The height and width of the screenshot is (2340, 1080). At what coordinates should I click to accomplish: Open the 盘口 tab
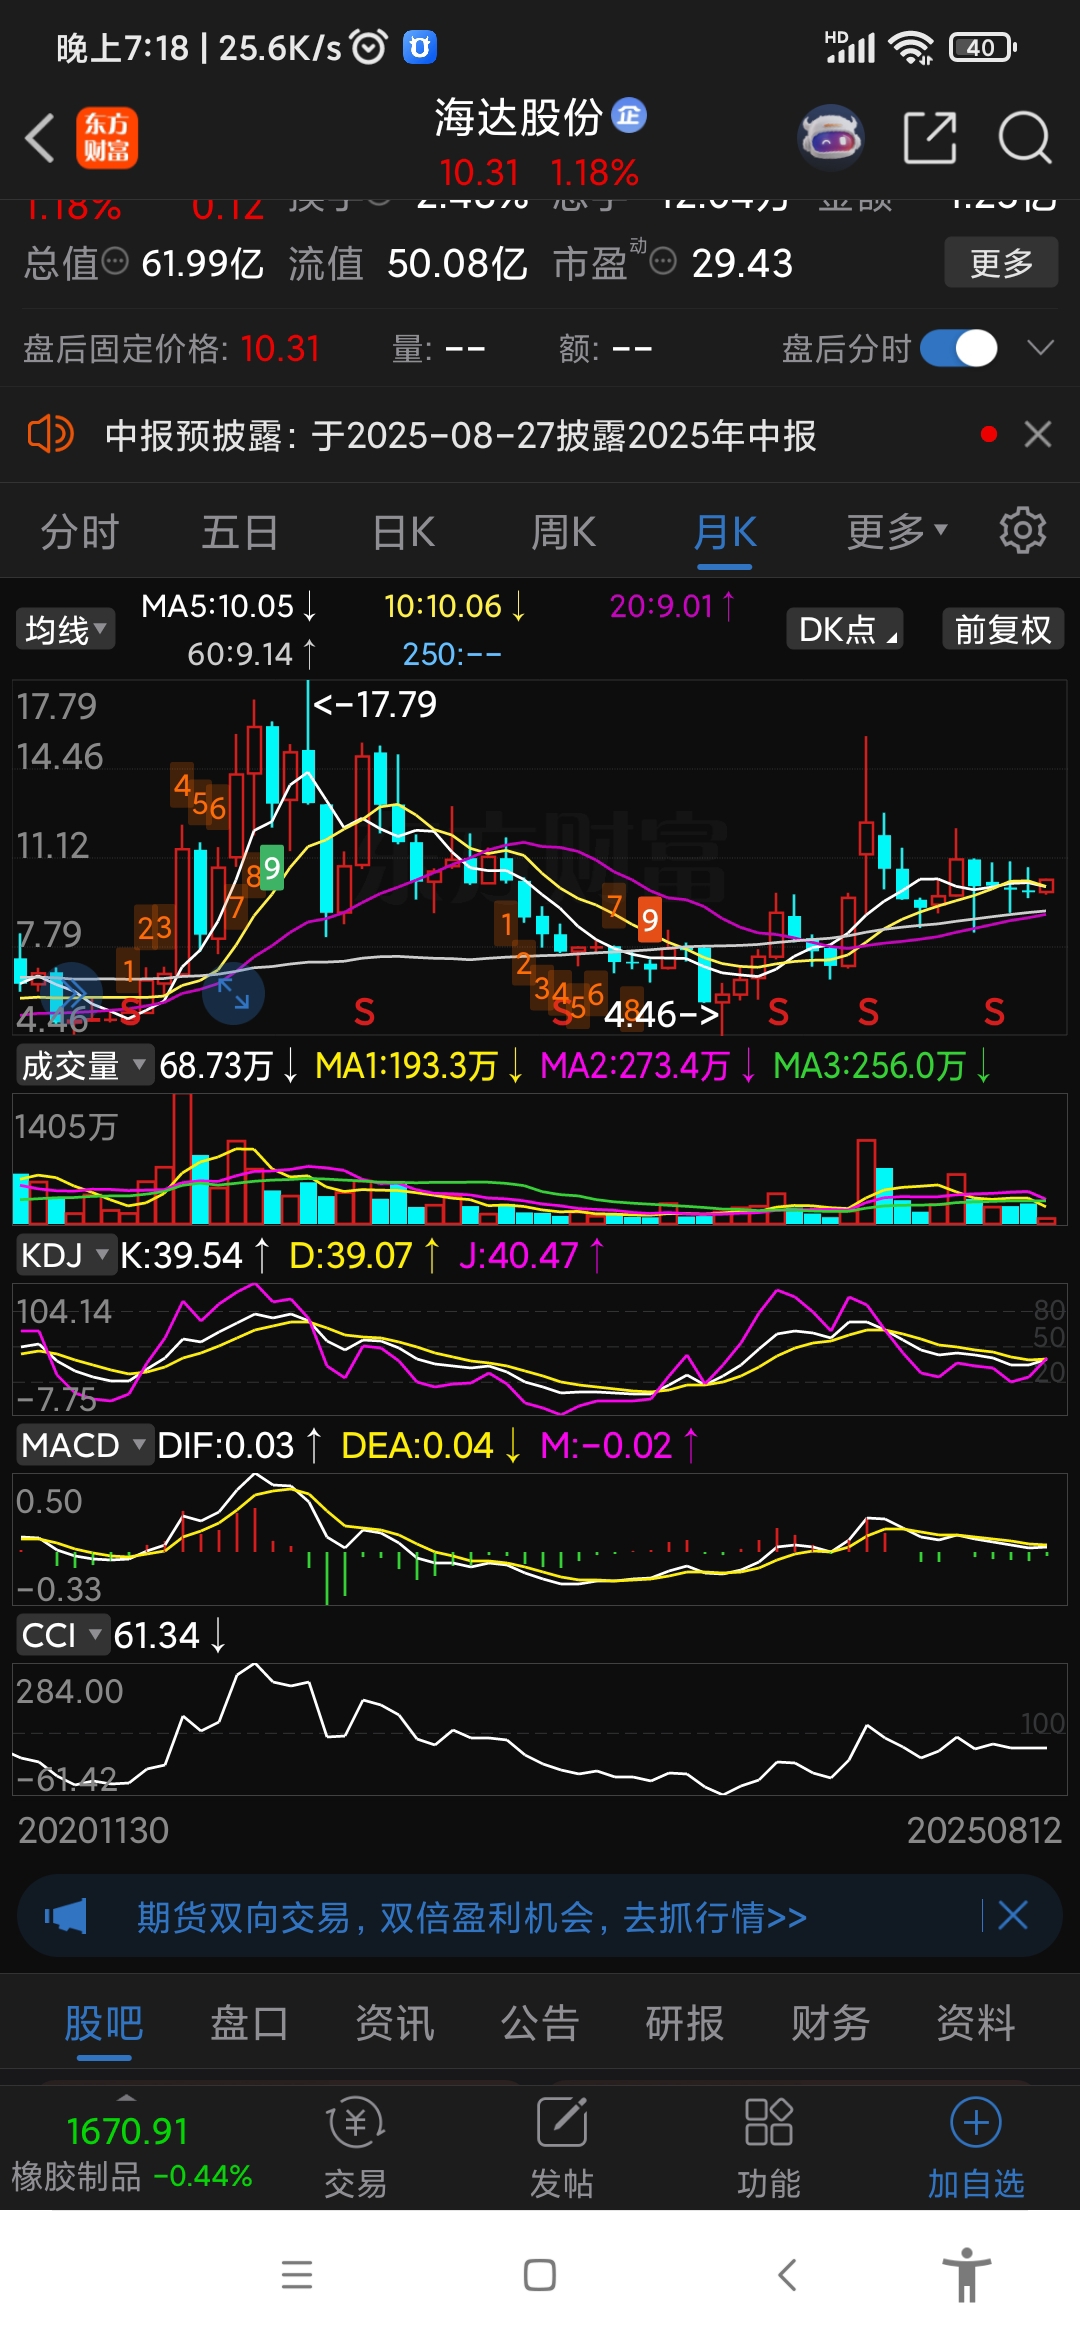tap(249, 2023)
